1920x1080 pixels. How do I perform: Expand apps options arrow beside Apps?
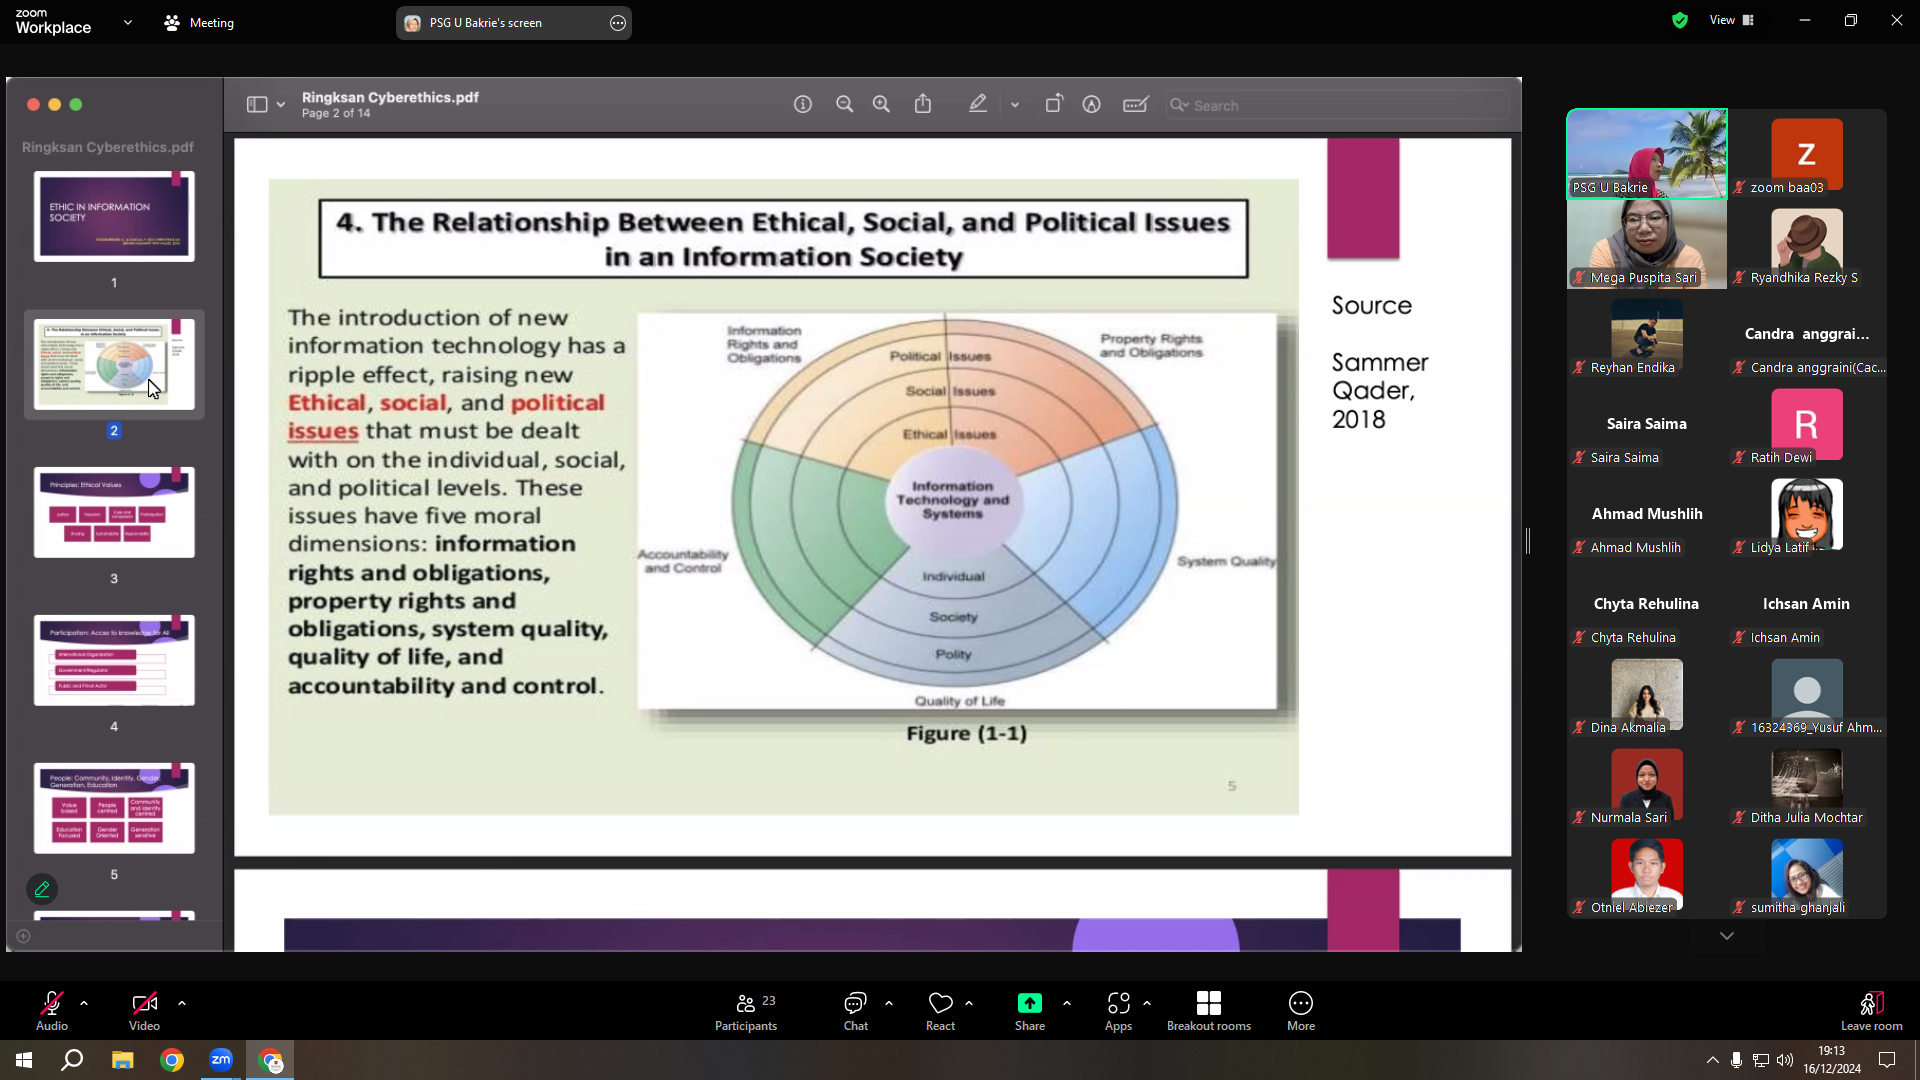(x=1147, y=1002)
